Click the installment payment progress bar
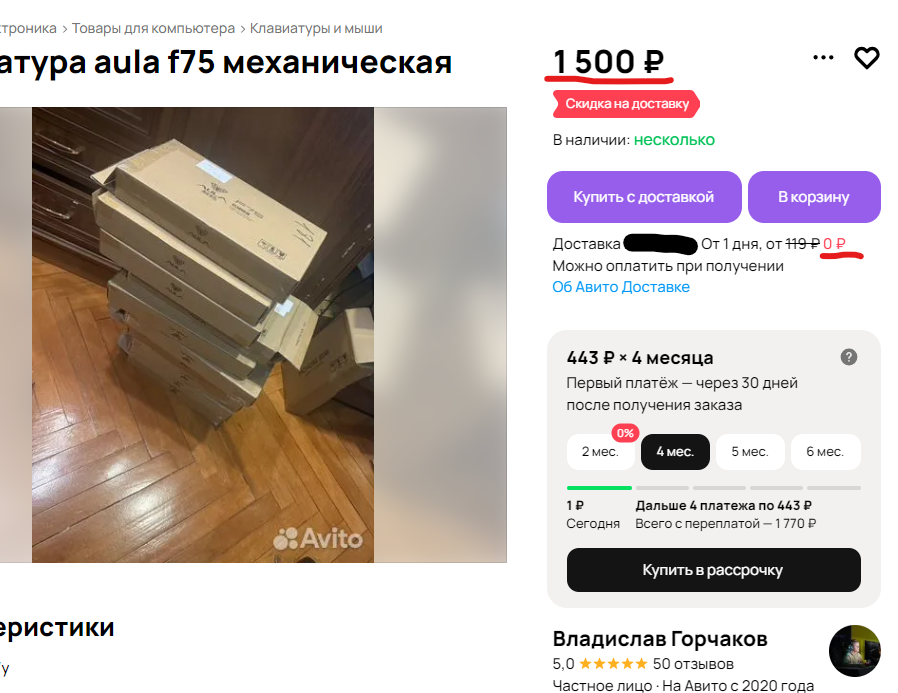The image size is (898, 693). [714, 488]
